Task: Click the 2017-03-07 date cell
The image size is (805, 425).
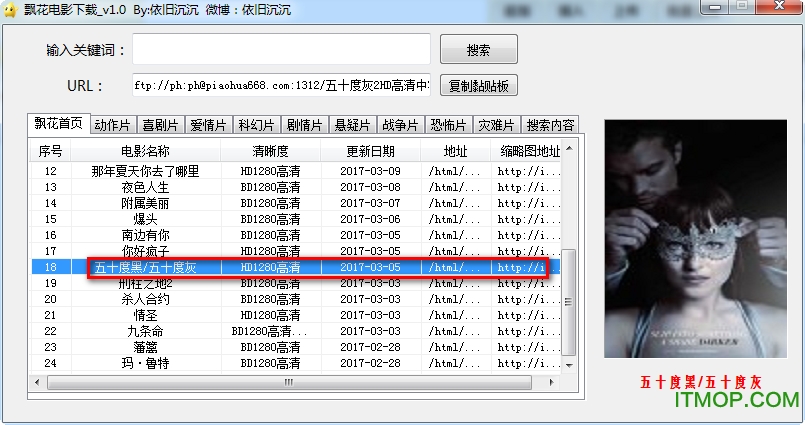Action: click(370, 203)
